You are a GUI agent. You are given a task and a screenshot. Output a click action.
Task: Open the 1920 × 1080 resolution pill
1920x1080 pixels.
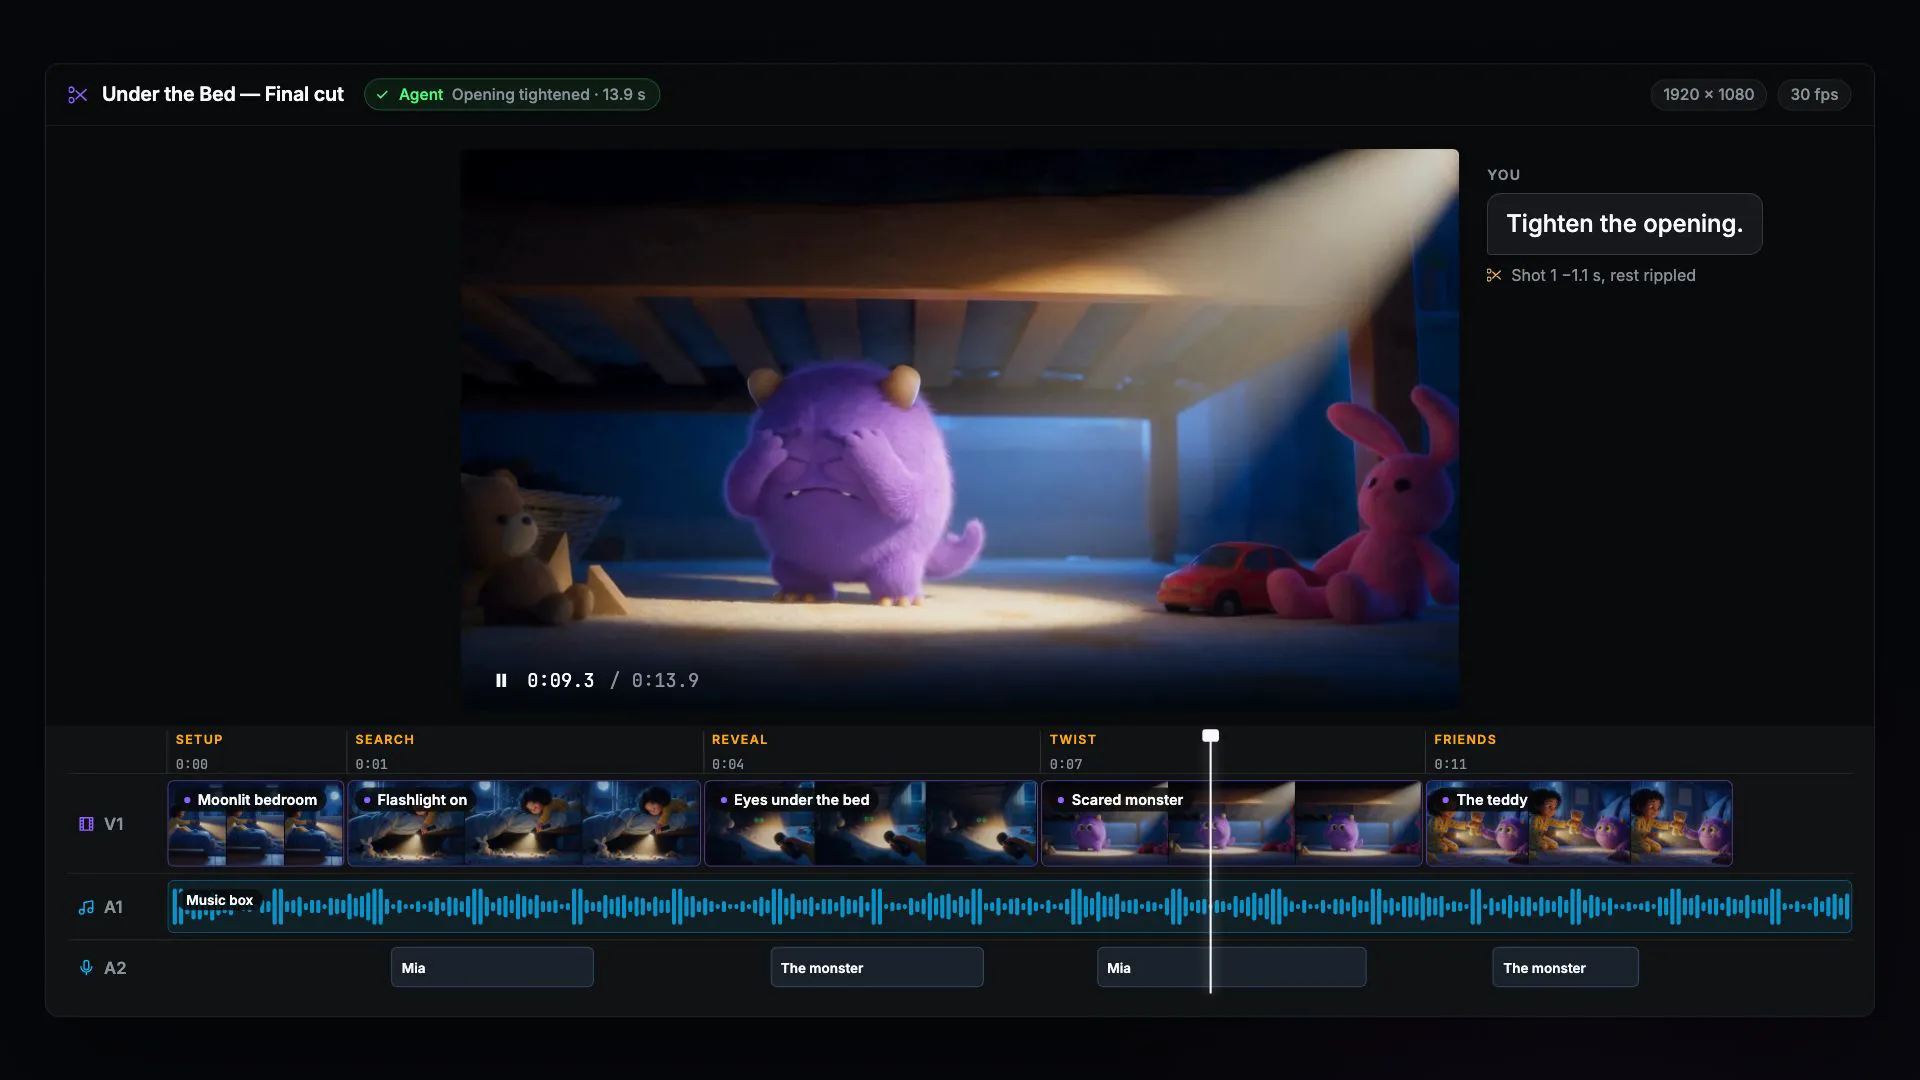[1708, 95]
